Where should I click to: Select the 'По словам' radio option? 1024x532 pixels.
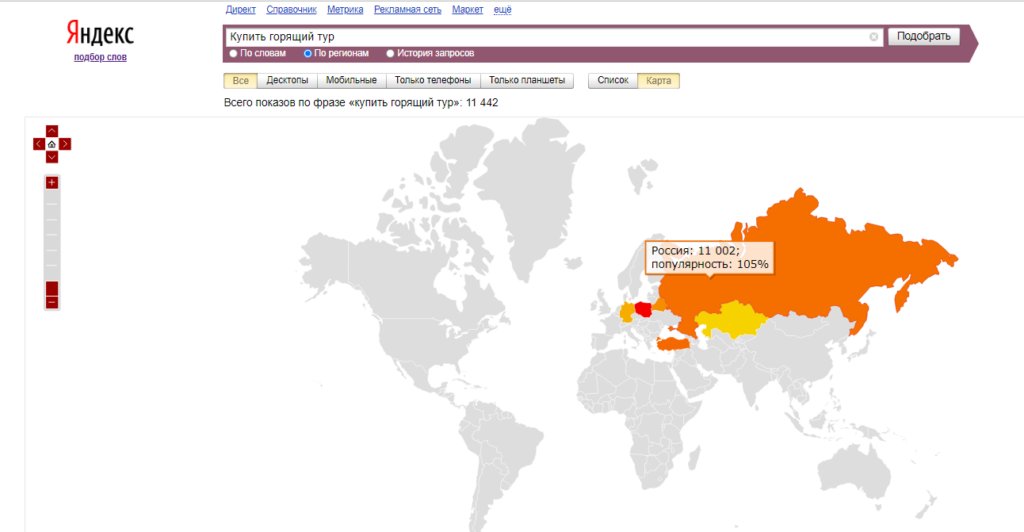point(233,54)
